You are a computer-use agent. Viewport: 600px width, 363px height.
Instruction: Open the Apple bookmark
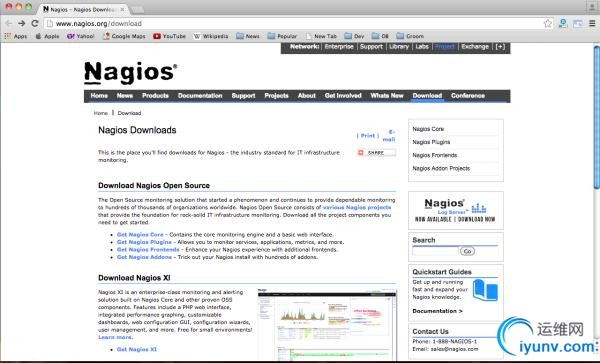[47, 36]
